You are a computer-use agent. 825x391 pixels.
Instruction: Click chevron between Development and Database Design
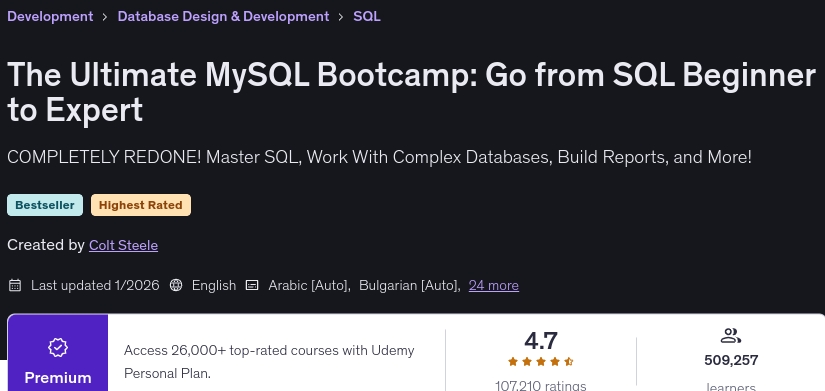pyautogui.click(x=105, y=17)
